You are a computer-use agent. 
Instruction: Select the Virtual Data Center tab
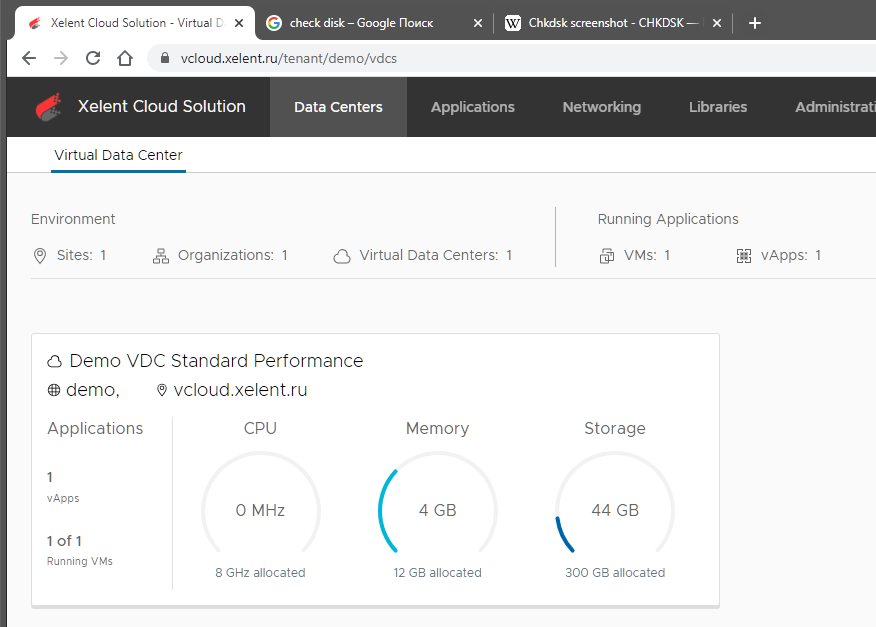tap(118, 155)
